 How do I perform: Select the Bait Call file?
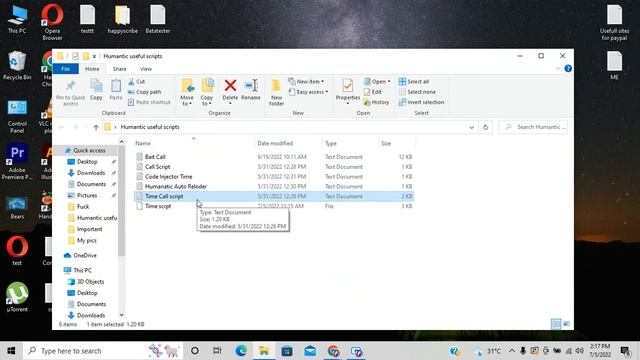274,157
